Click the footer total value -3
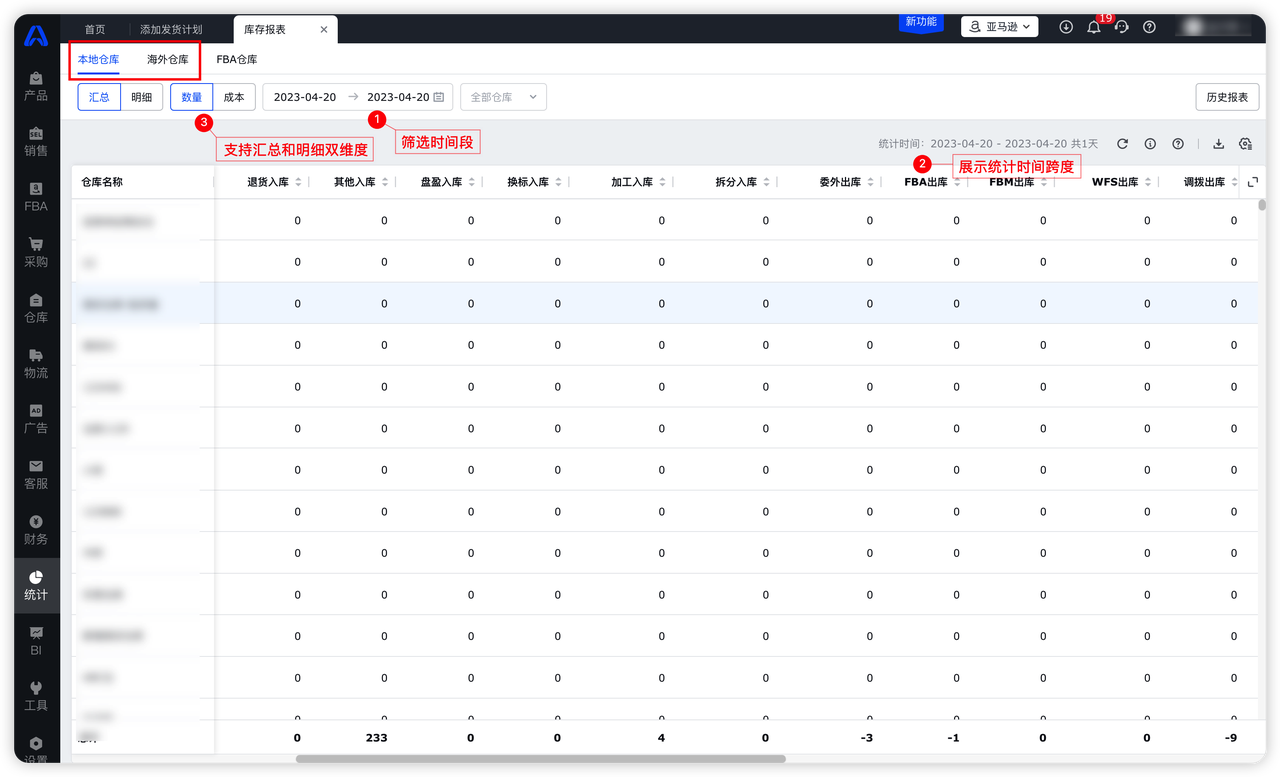The image size is (1280, 777). [867, 738]
